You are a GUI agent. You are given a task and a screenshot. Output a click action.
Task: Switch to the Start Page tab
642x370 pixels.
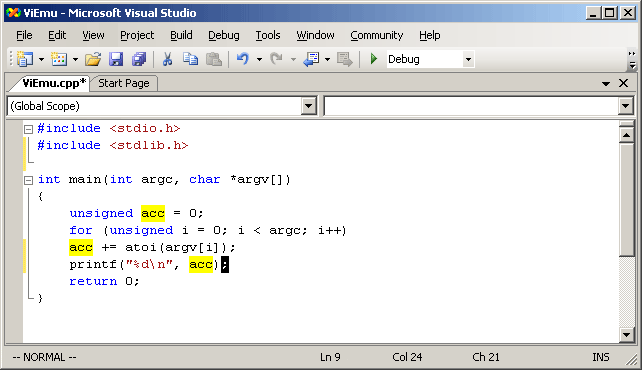(124, 83)
